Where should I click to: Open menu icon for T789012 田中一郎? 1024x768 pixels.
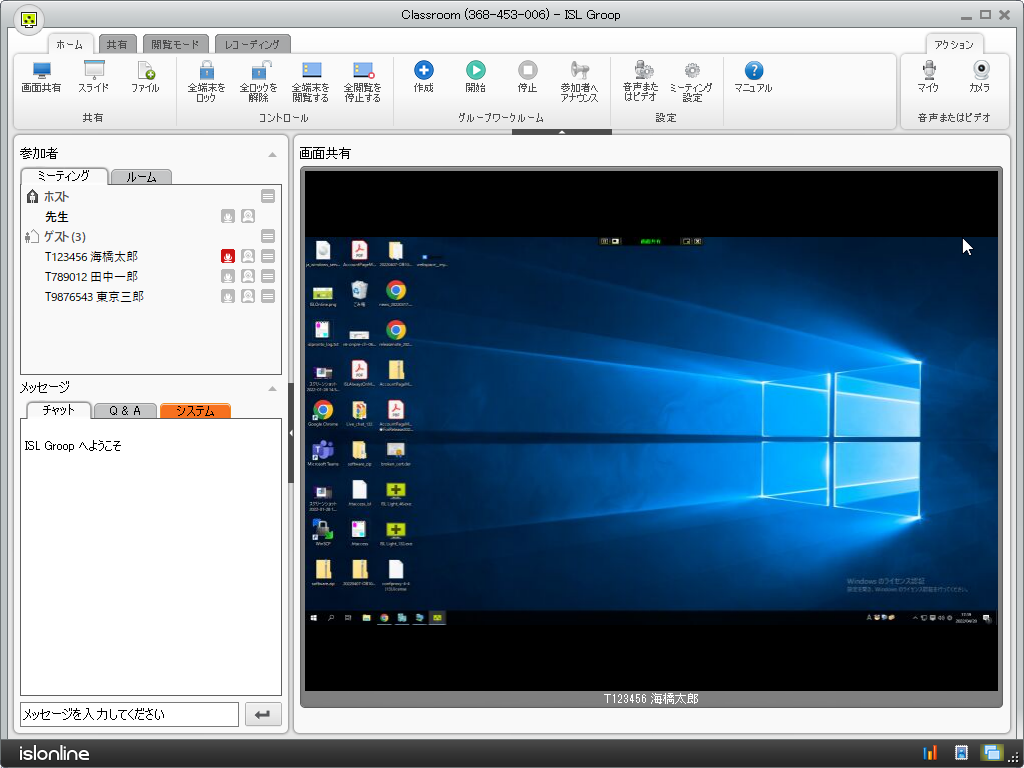(268, 277)
